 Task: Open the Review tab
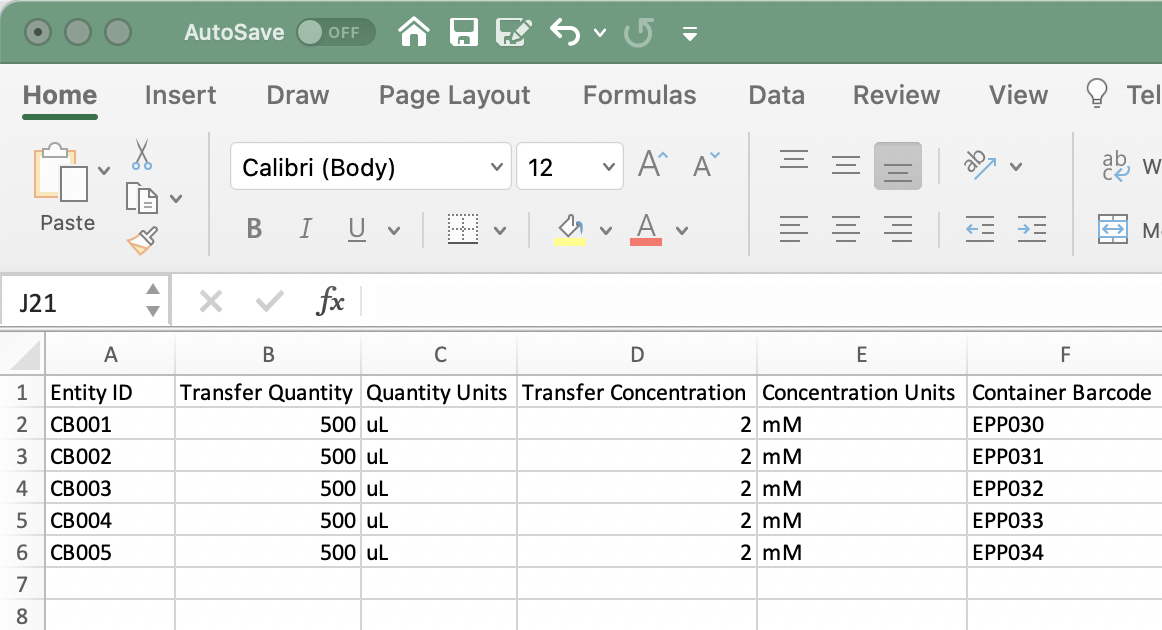pos(896,95)
